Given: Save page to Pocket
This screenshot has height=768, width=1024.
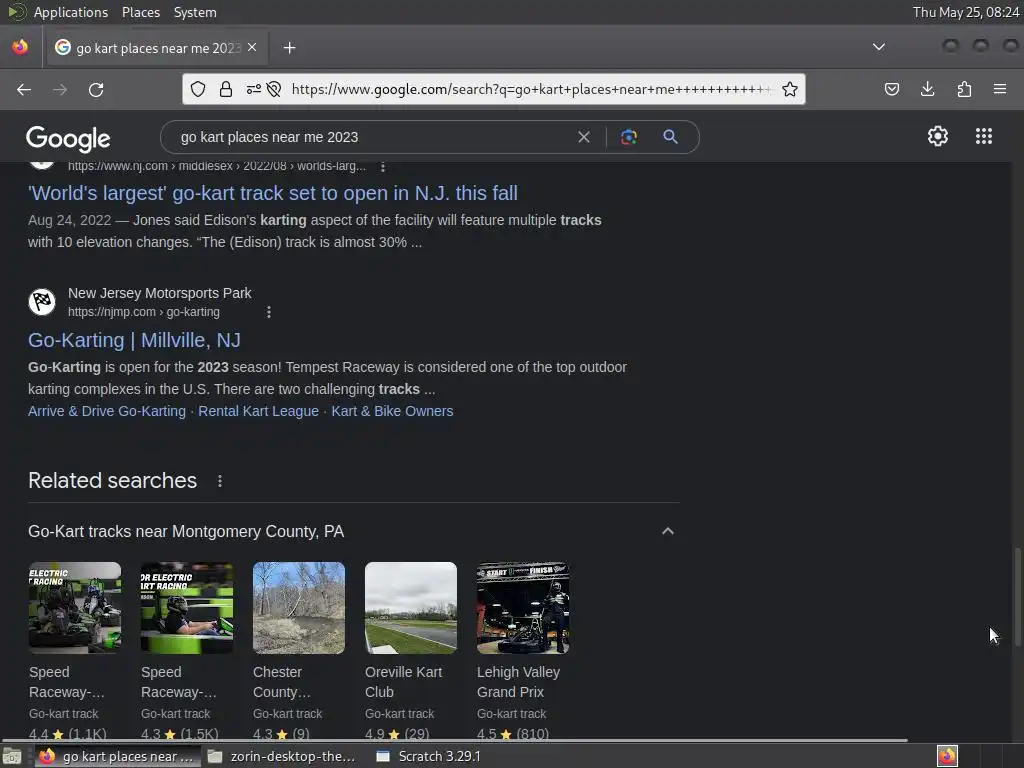Looking at the screenshot, I should tap(891, 89).
